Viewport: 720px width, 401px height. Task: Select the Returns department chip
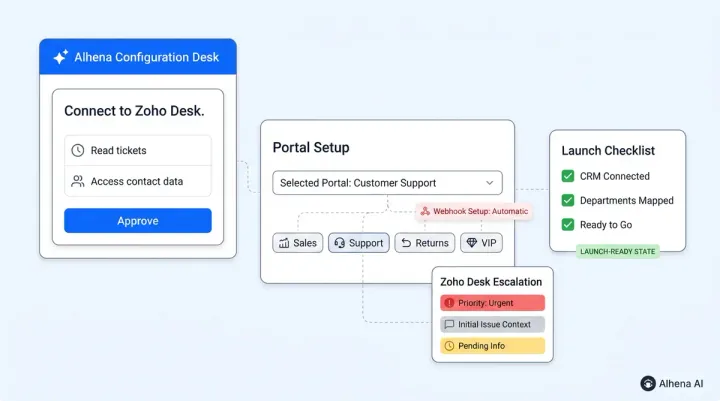click(425, 243)
